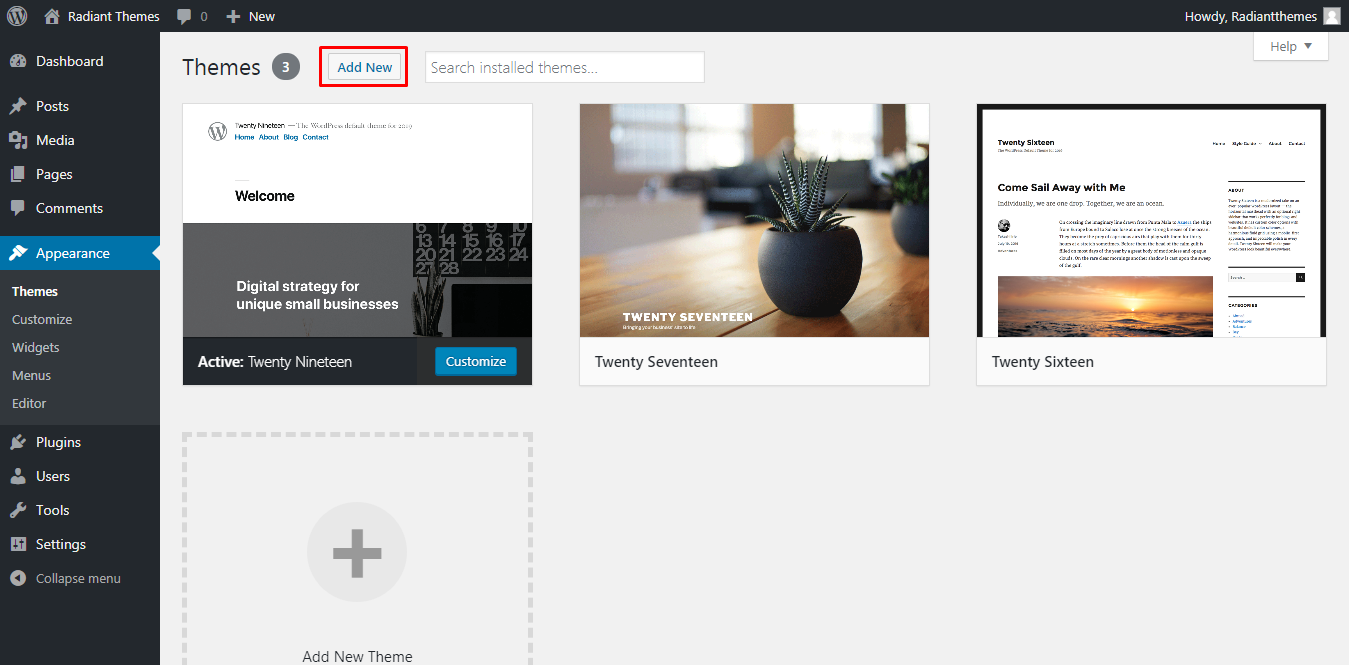Click the user avatar icon at top right
Screen dimensions: 1349x665
point(1331,16)
